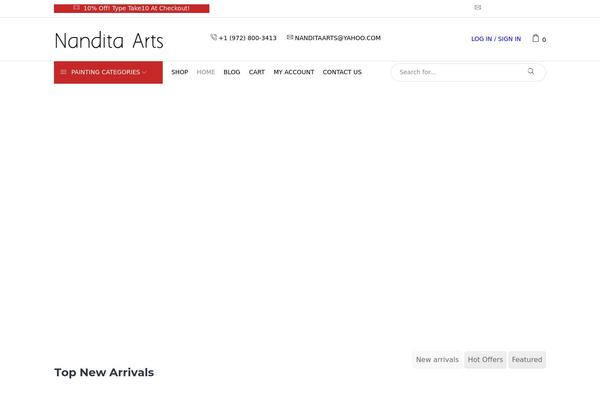Click Log In / Sign In link
Screen dimensions: 600x400
[496, 39]
